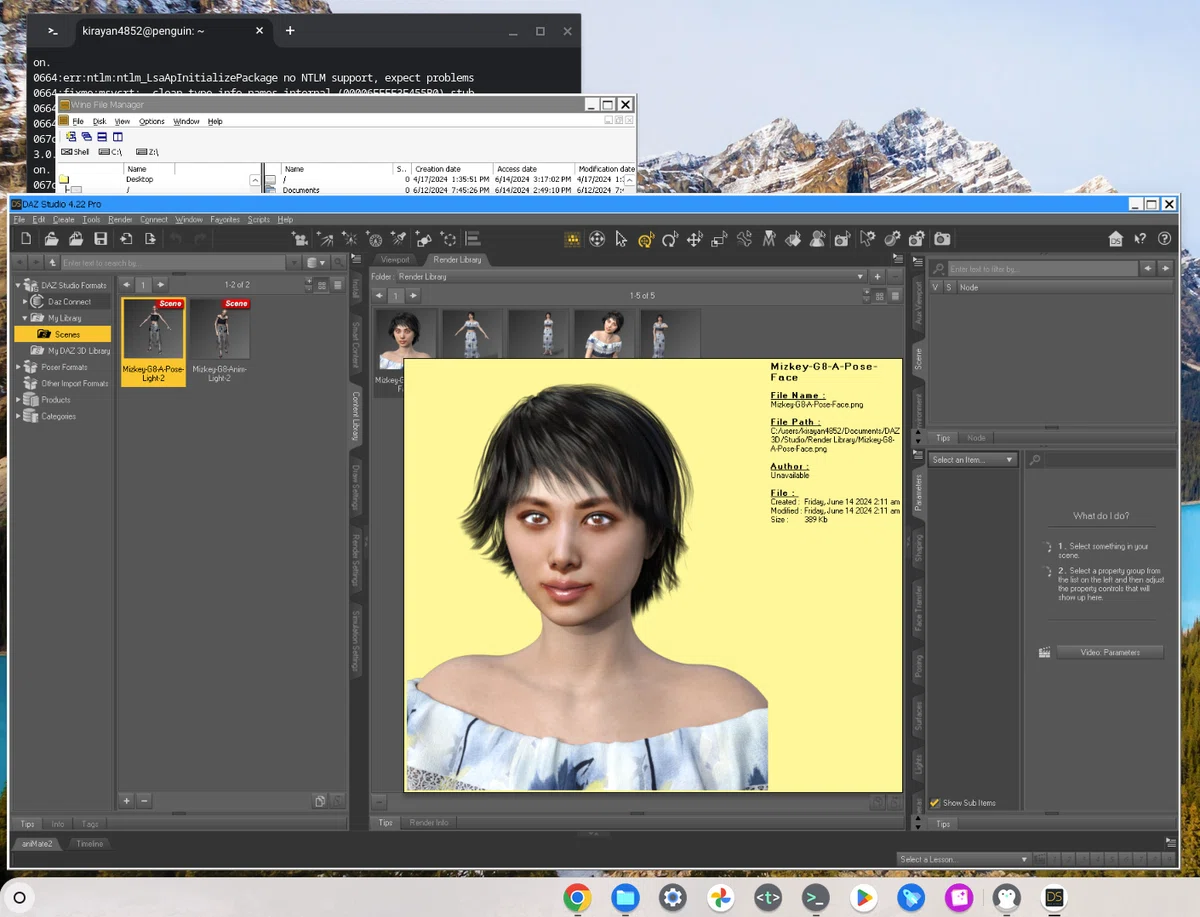This screenshot has height=917, width=1200.
Task: Toggle the Show Sub Items checkbox
Action: (935, 803)
